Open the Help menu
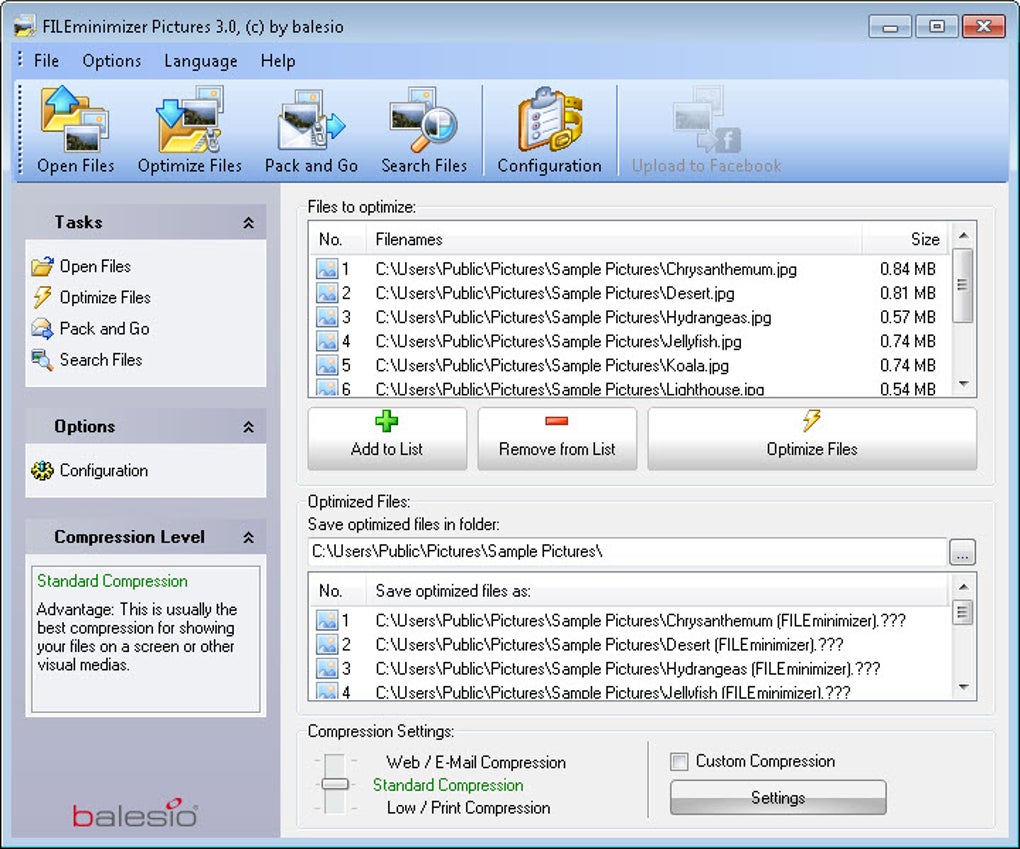The width and height of the screenshot is (1020, 849). point(278,61)
